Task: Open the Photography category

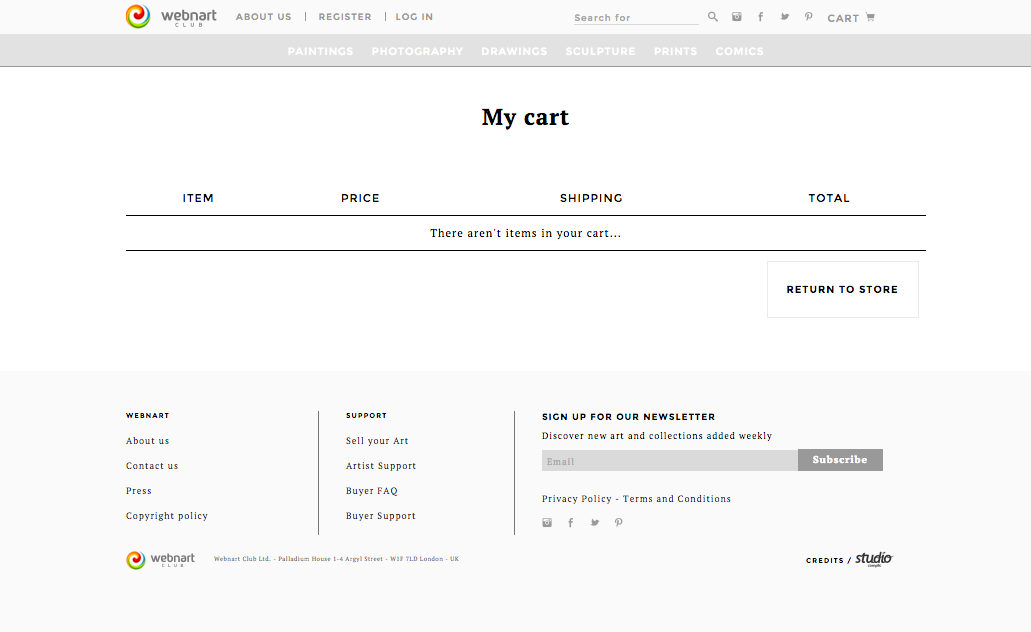Action: pyautogui.click(x=417, y=51)
